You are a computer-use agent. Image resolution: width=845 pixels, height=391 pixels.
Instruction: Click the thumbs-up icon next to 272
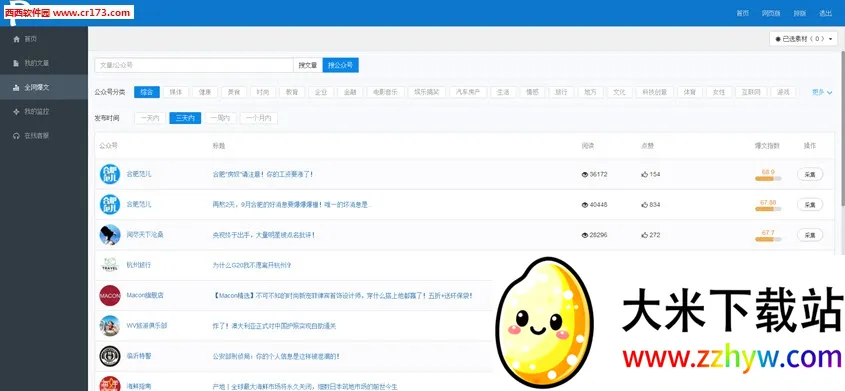point(645,235)
